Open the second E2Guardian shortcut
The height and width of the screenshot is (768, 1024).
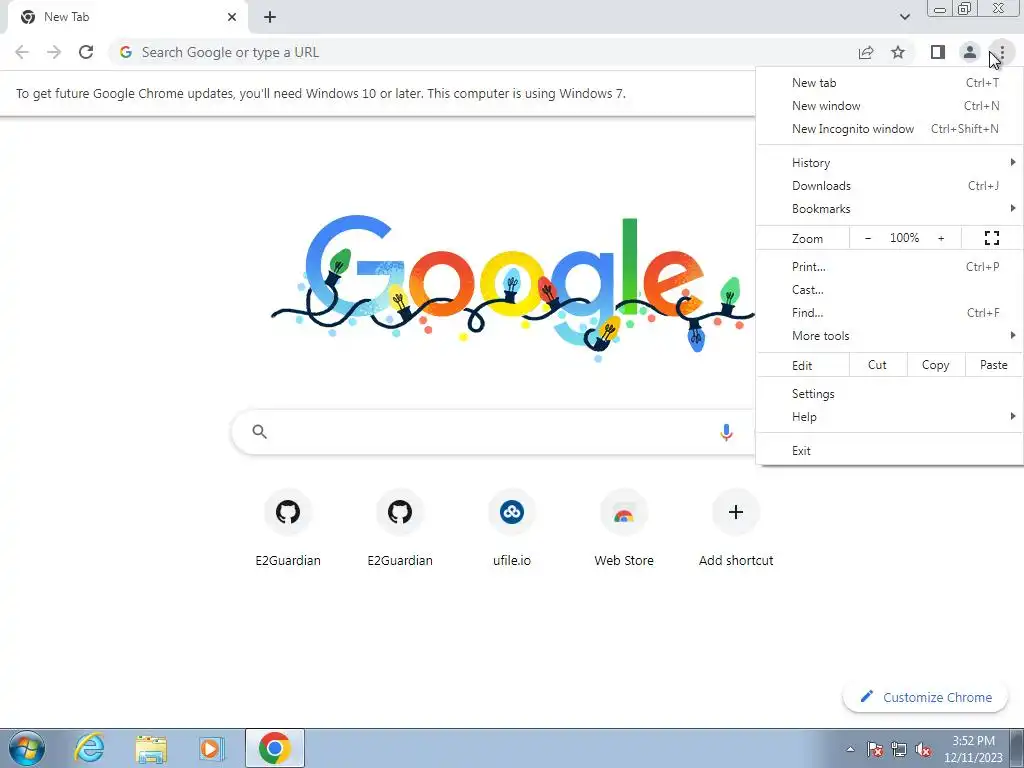400,529
